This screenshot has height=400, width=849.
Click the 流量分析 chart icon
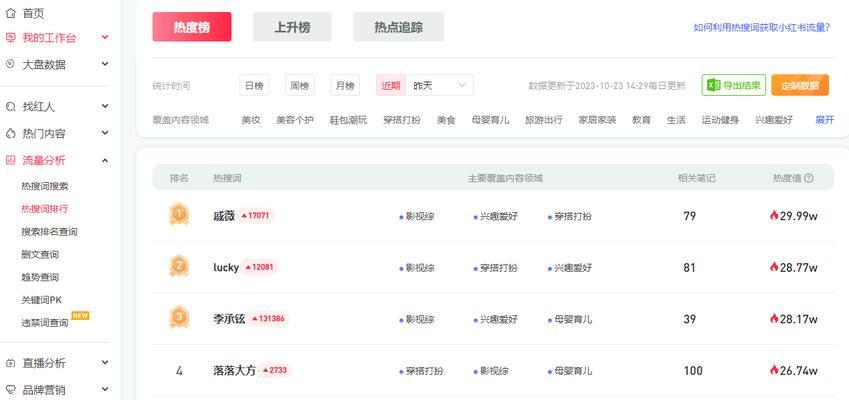pos(10,160)
